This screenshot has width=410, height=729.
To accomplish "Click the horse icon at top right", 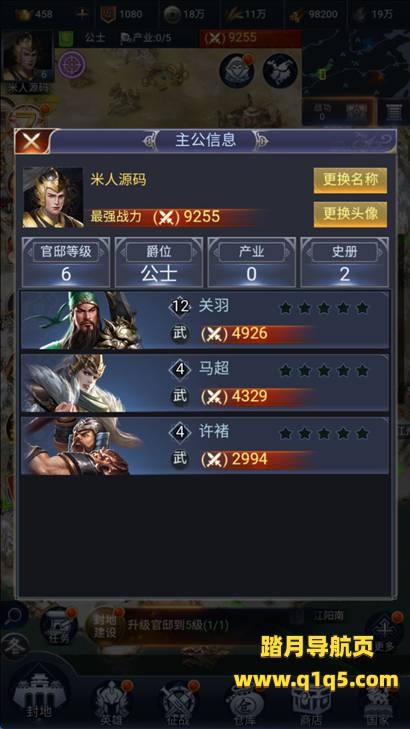I will (x=280, y=71).
